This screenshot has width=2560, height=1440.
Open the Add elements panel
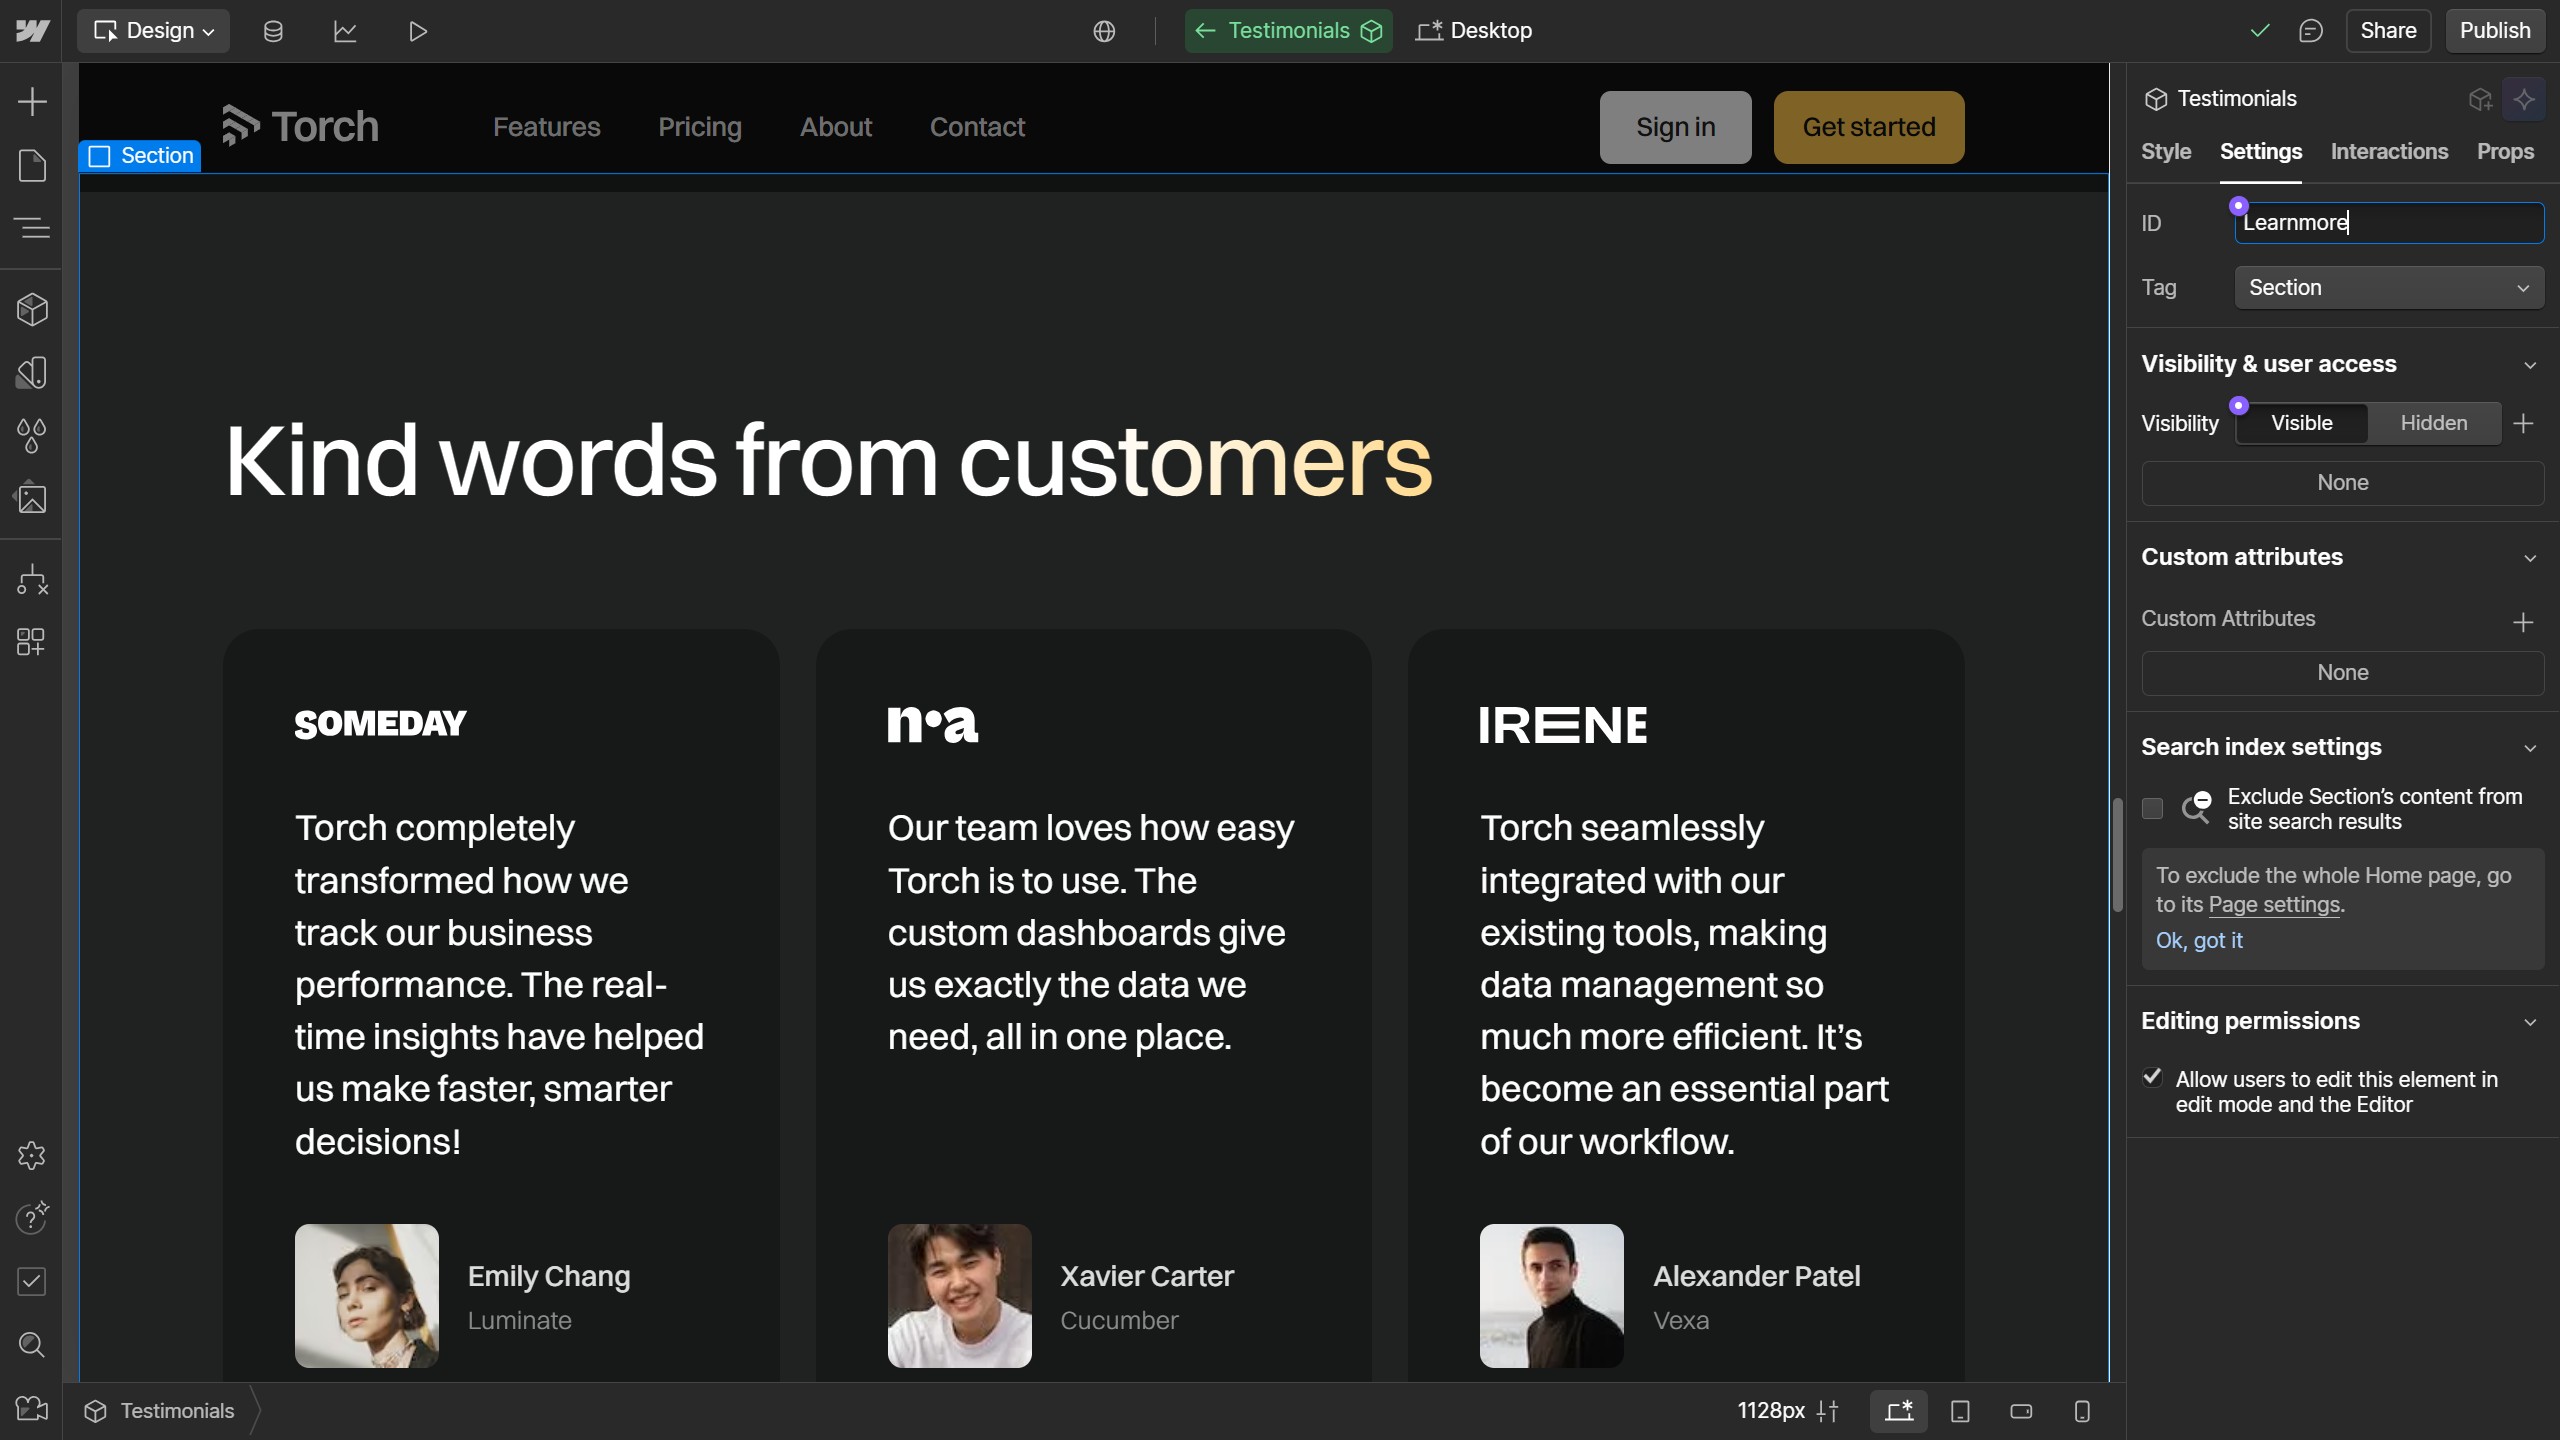pos(32,102)
